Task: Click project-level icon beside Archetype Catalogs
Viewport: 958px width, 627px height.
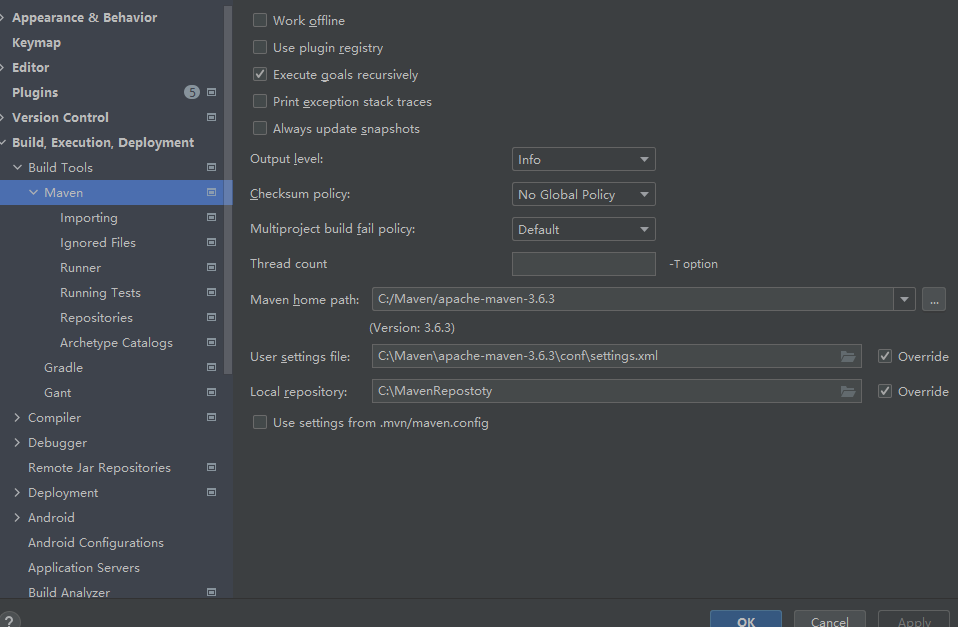Action: [x=211, y=343]
